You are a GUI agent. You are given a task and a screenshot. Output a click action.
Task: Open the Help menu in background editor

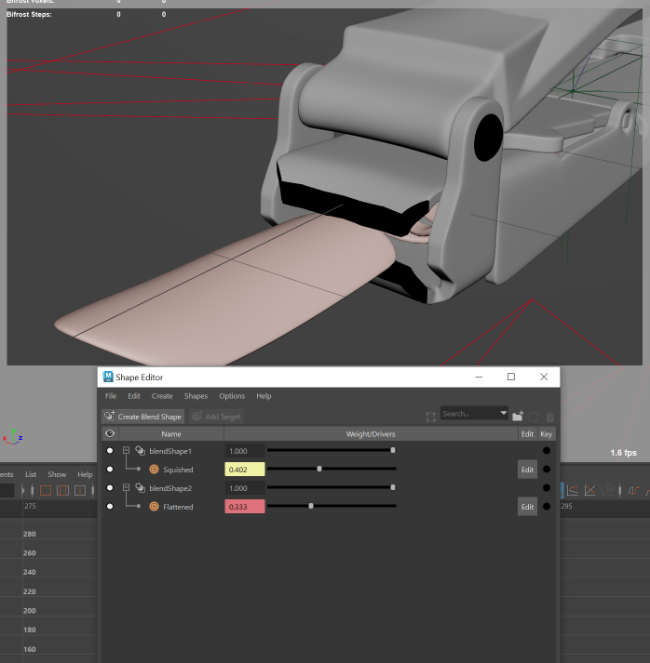tap(85, 474)
